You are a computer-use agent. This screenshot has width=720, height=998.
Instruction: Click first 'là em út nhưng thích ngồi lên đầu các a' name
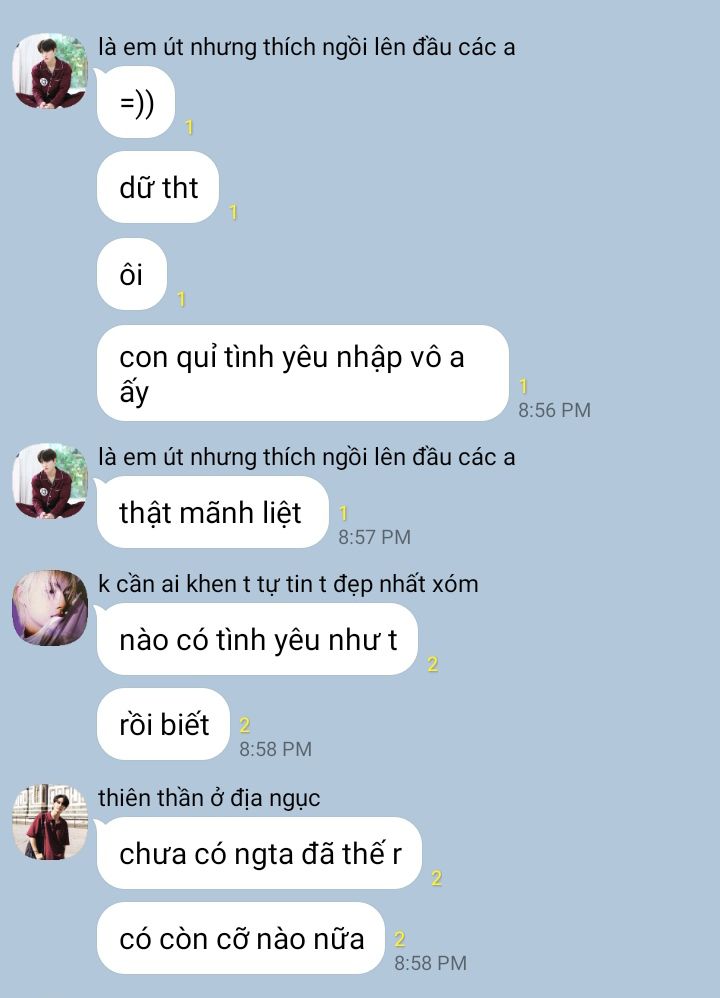[x=306, y=46]
